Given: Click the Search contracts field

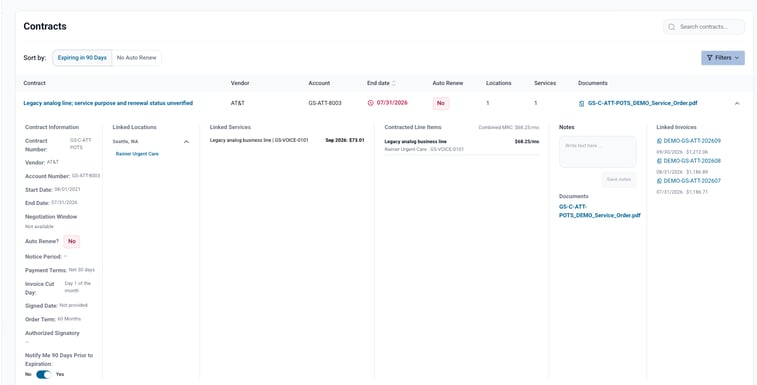Looking at the screenshot, I should (x=704, y=27).
